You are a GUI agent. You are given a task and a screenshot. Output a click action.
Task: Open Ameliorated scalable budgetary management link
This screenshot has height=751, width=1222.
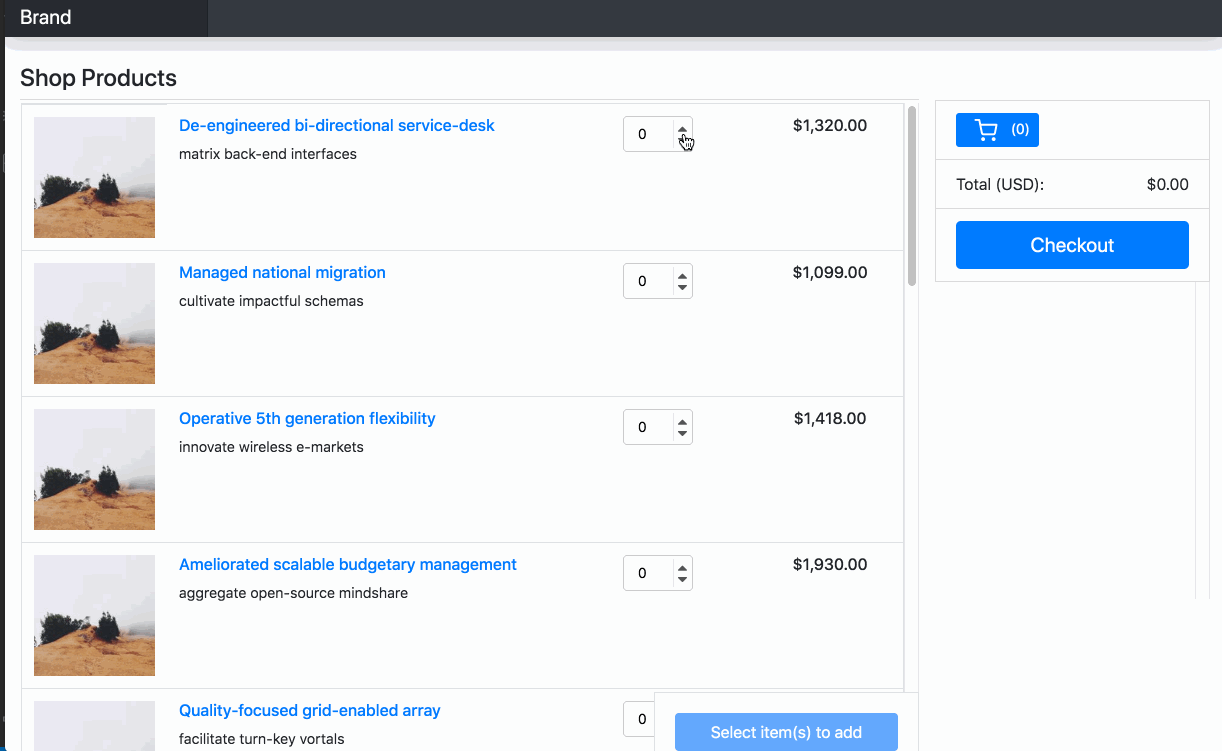348,565
